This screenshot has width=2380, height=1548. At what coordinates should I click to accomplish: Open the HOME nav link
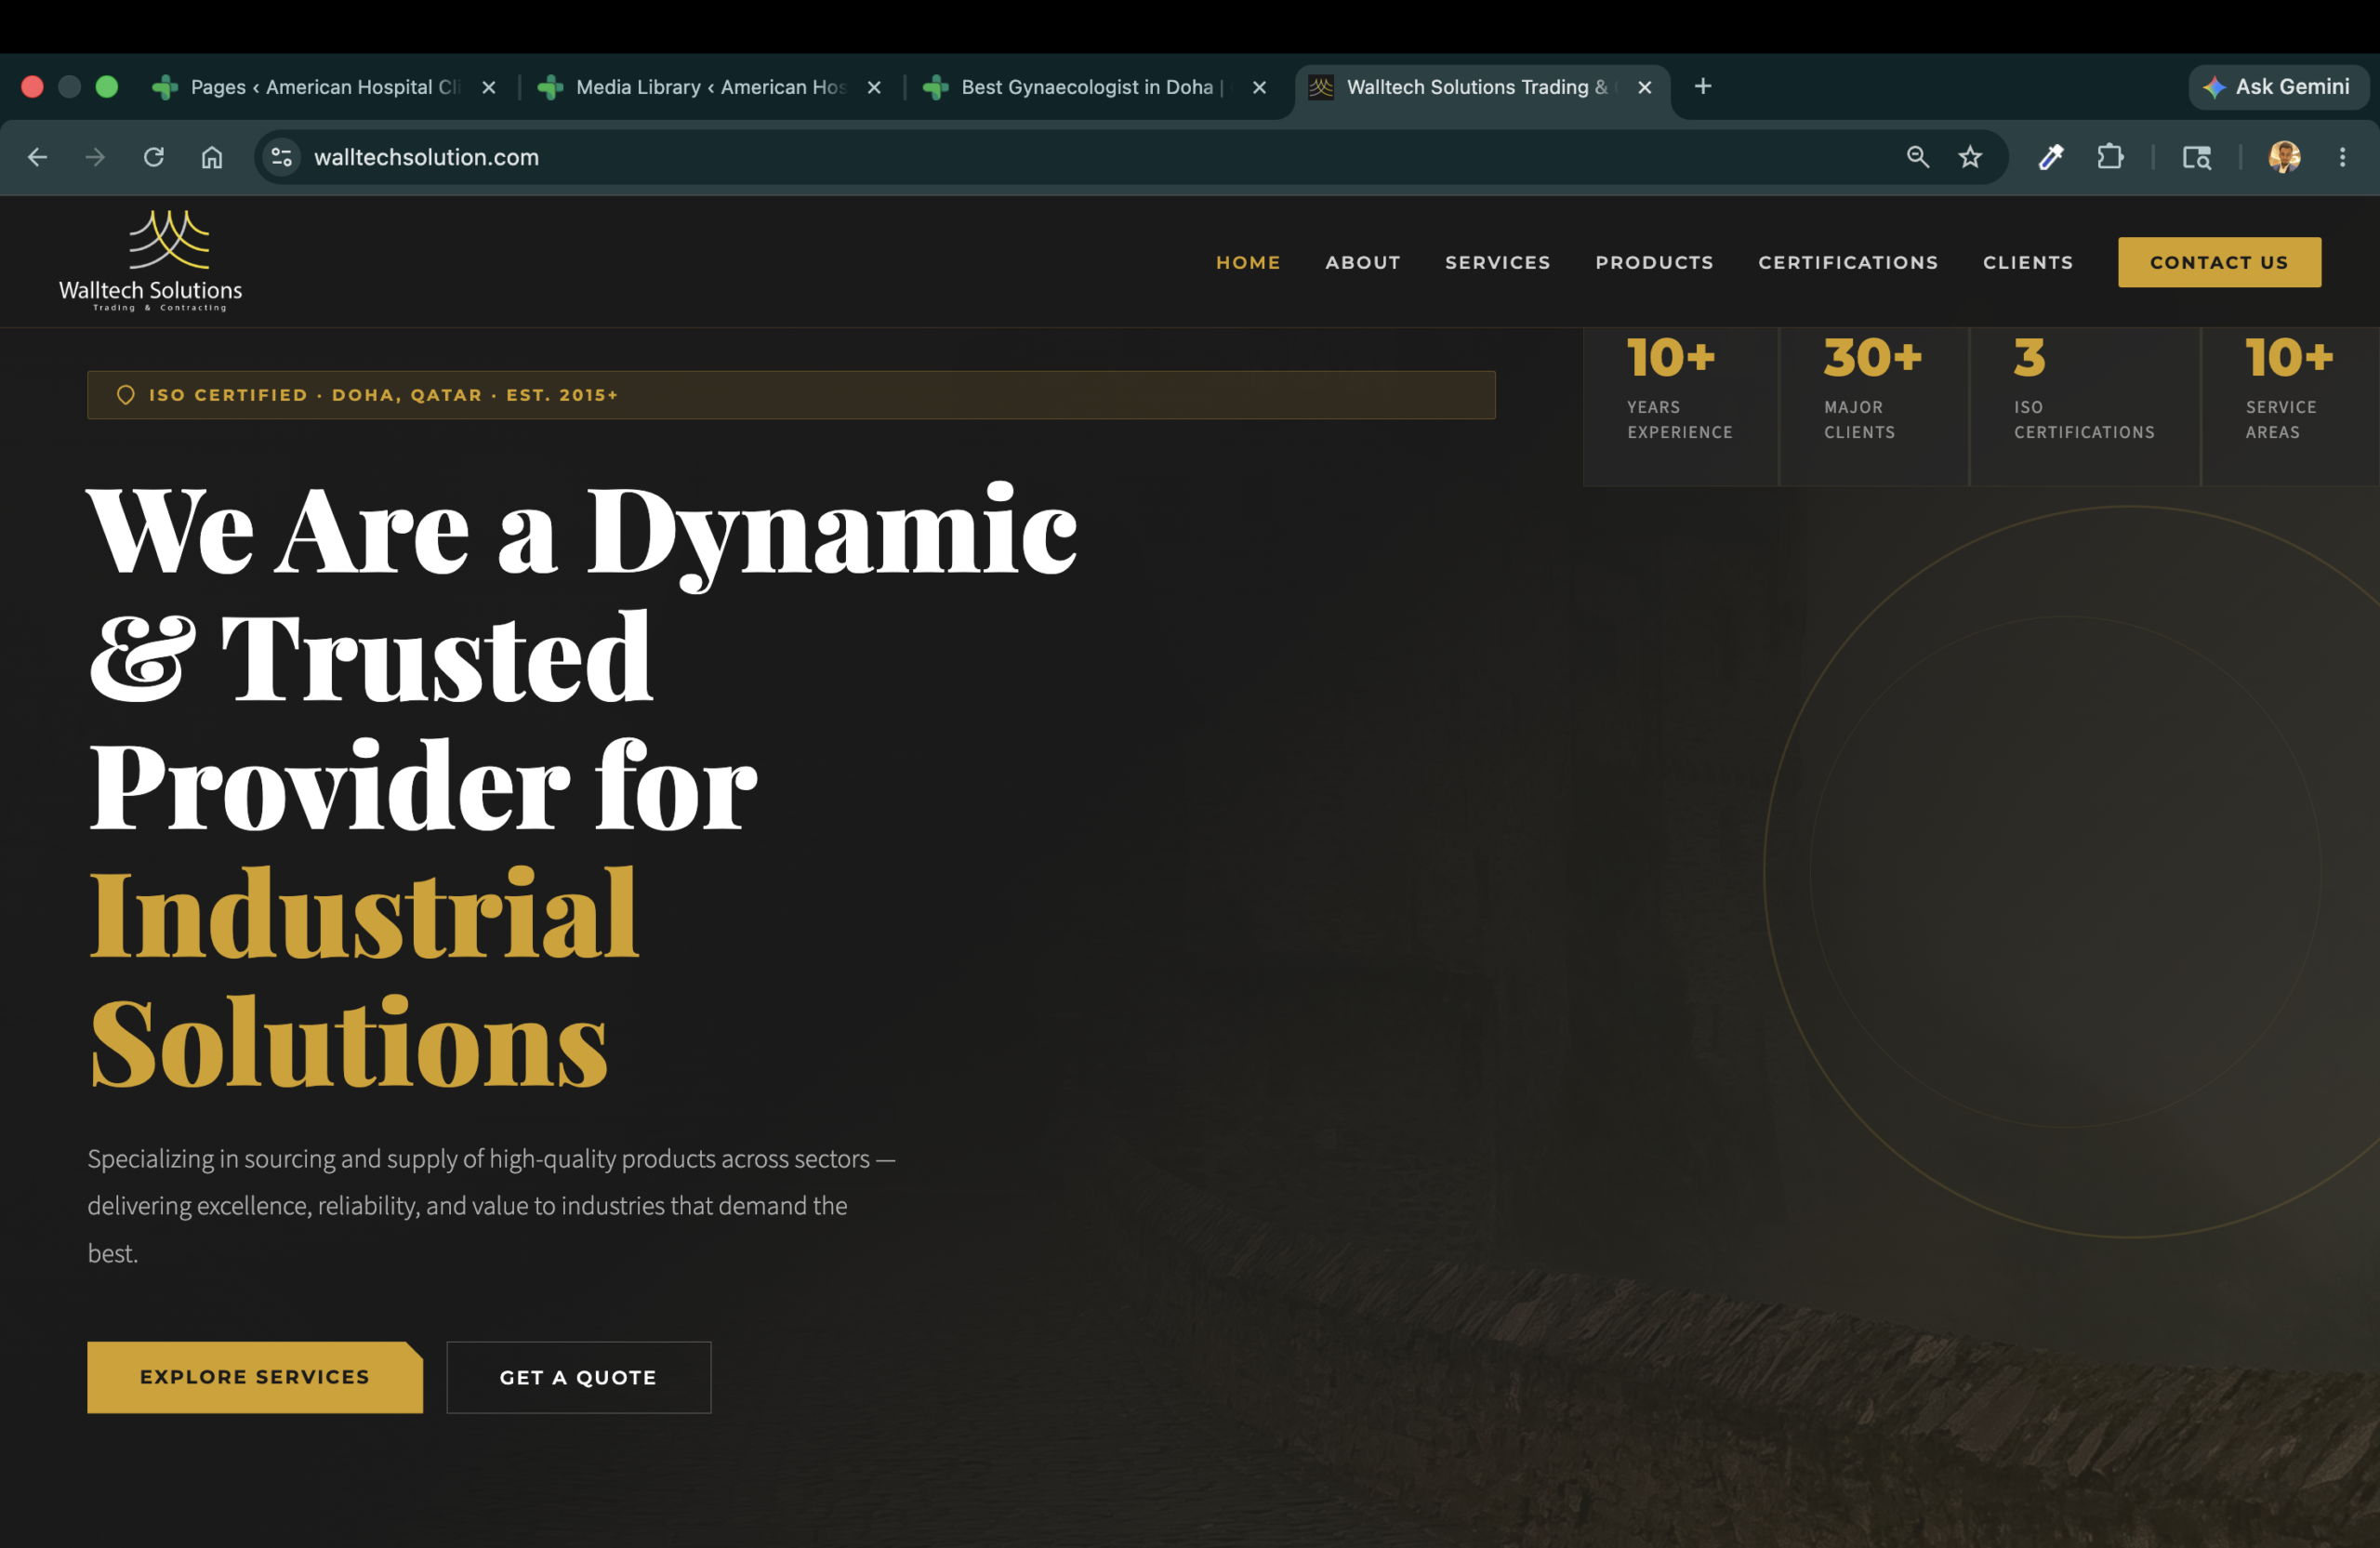click(x=1247, y=262)
